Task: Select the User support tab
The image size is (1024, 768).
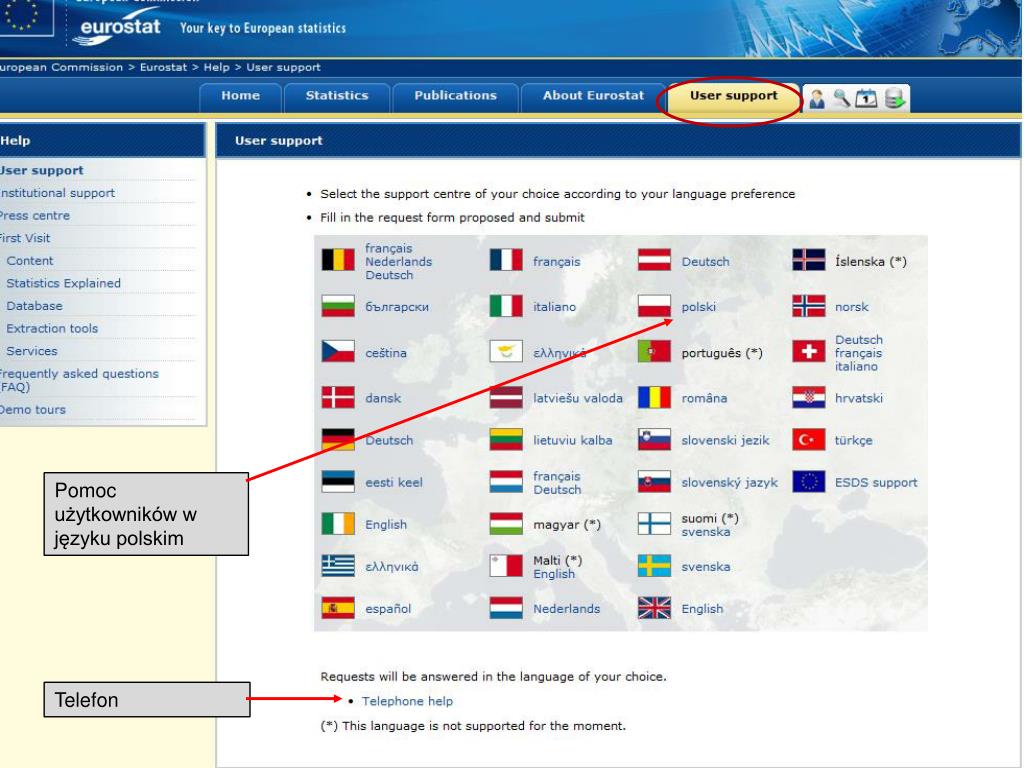Action: [733, 96]
